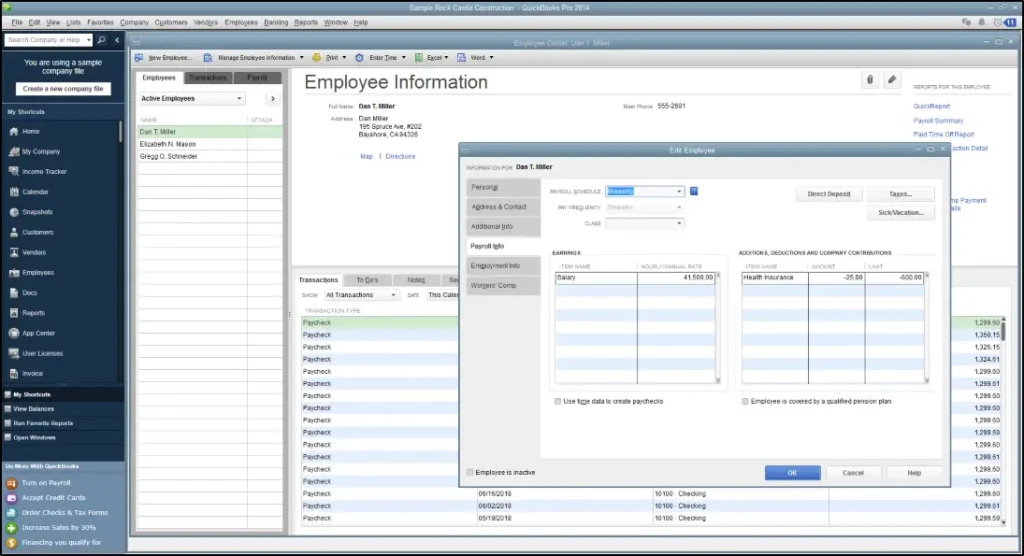Switch to Employment Info tab
1024x556 pixels.
point(503,266)
